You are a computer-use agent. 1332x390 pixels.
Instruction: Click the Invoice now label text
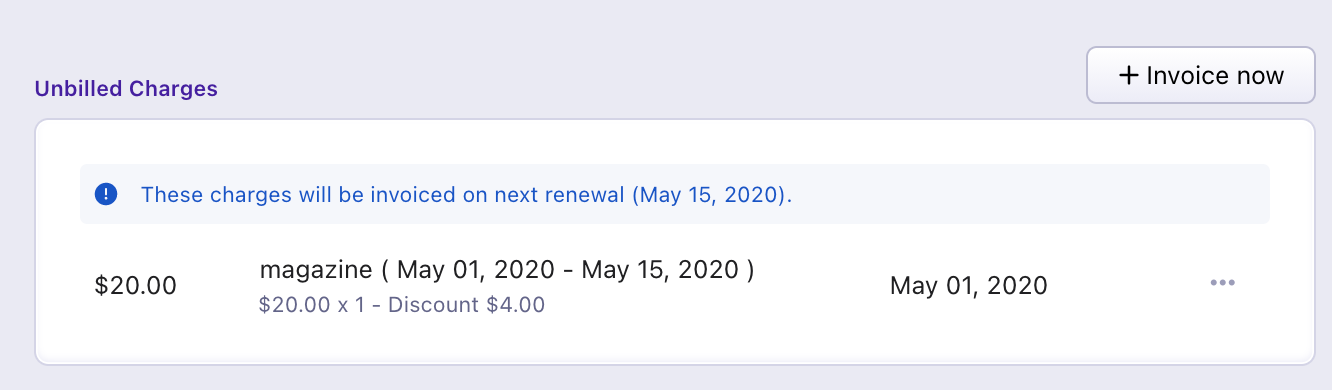[1216, 75]
